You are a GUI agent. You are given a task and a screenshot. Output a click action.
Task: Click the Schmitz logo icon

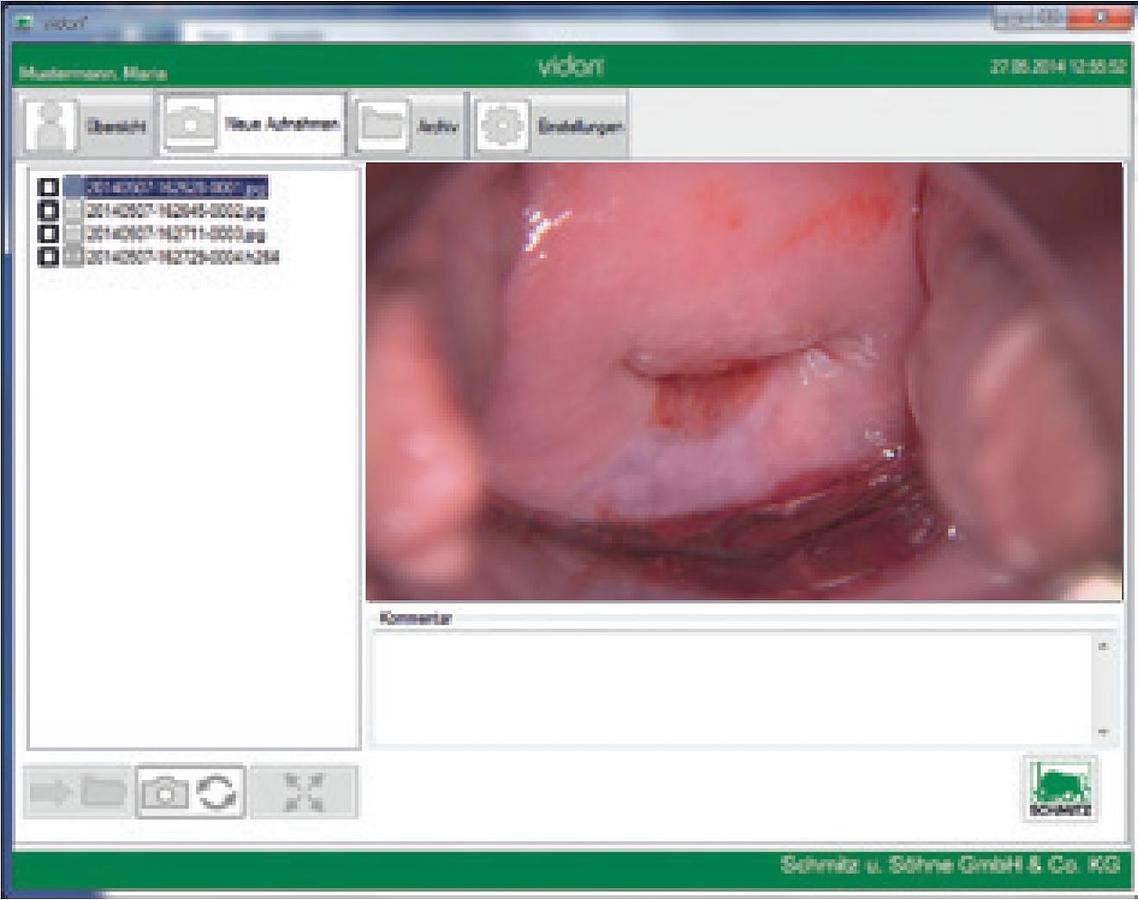1059,790
